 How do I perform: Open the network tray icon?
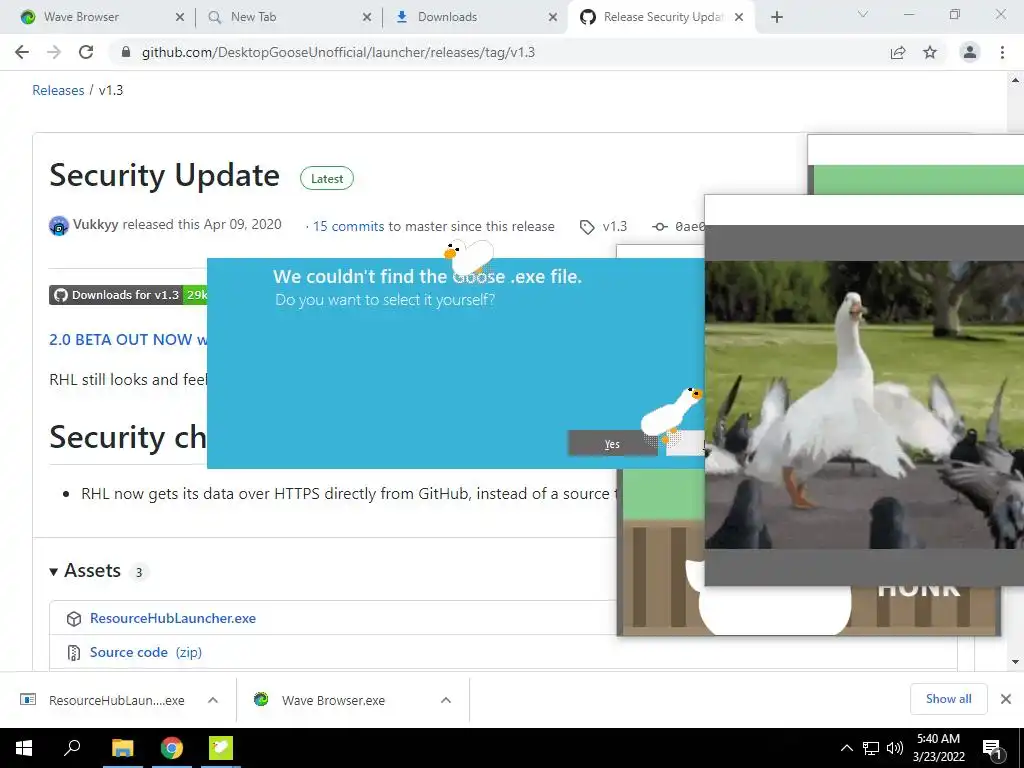pyautogui.click(x=871, y=748)
